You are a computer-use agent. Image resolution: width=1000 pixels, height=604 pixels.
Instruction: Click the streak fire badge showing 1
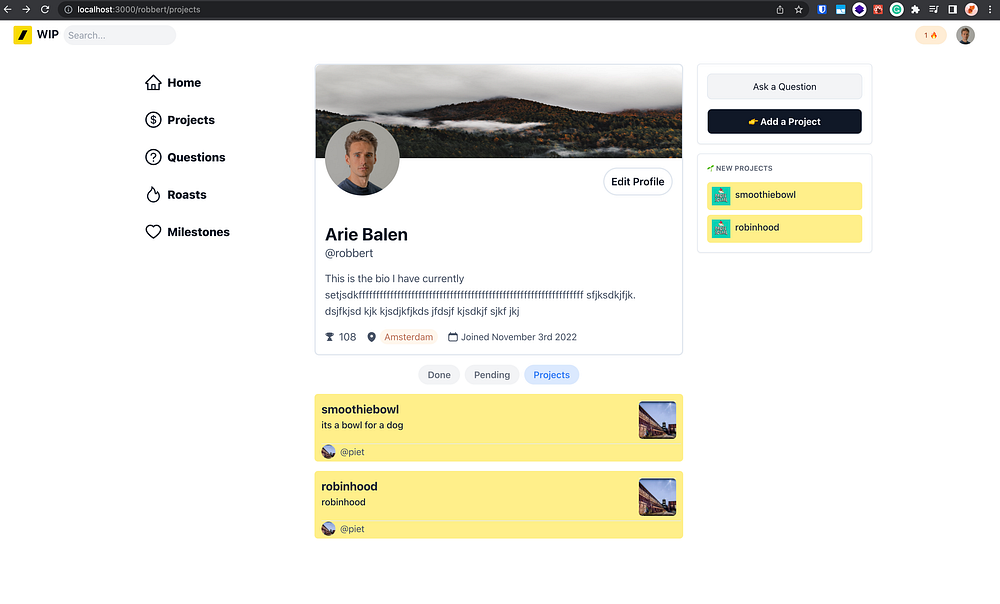click(x=930, y=35)
